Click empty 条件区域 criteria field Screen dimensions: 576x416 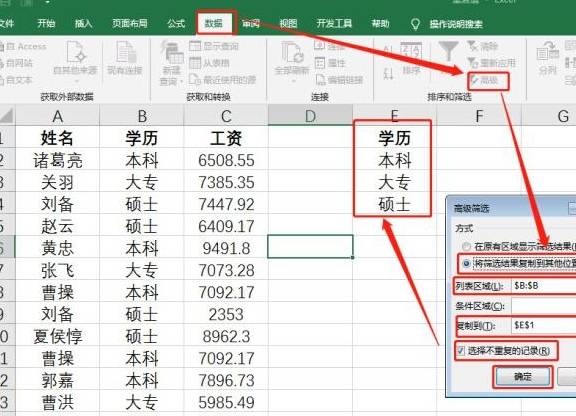coord(544,306)
